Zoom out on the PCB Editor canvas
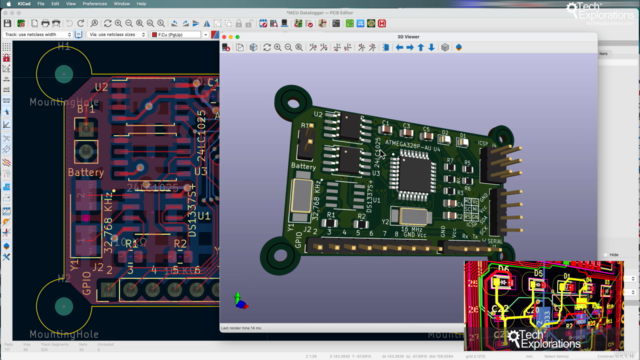 [x=129, y=24]
